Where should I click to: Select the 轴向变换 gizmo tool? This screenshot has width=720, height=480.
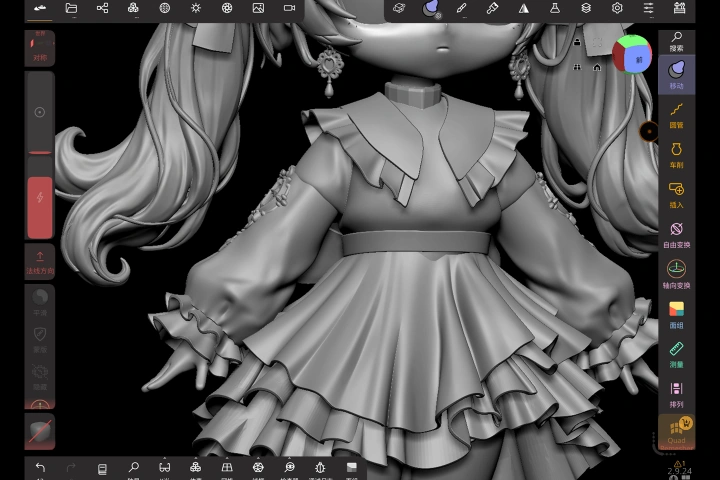click(x=676, y=275)
